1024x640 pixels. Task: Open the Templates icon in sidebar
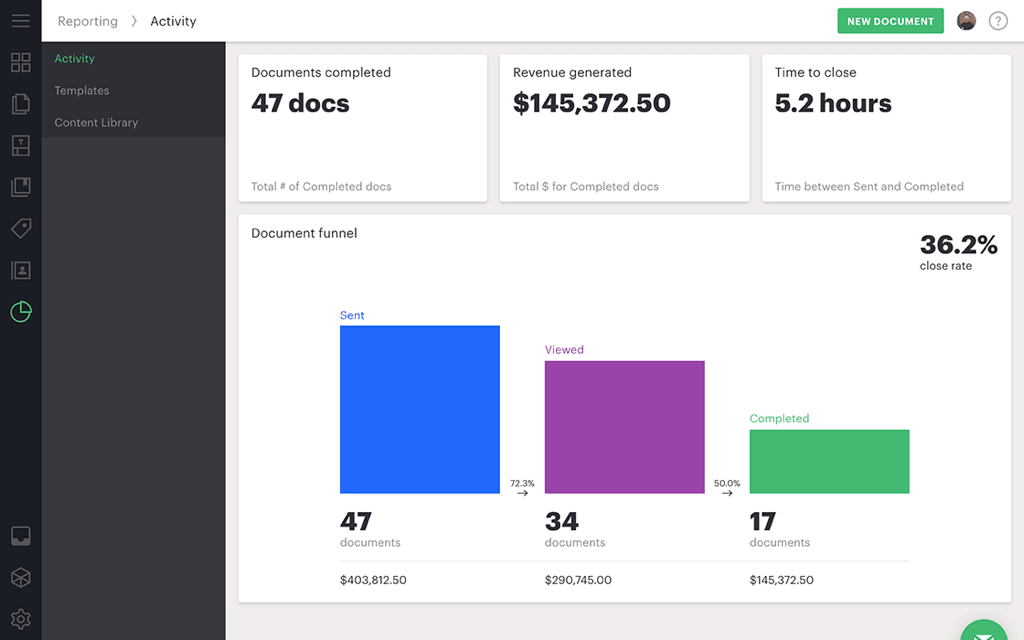click(x=20, y=146)
